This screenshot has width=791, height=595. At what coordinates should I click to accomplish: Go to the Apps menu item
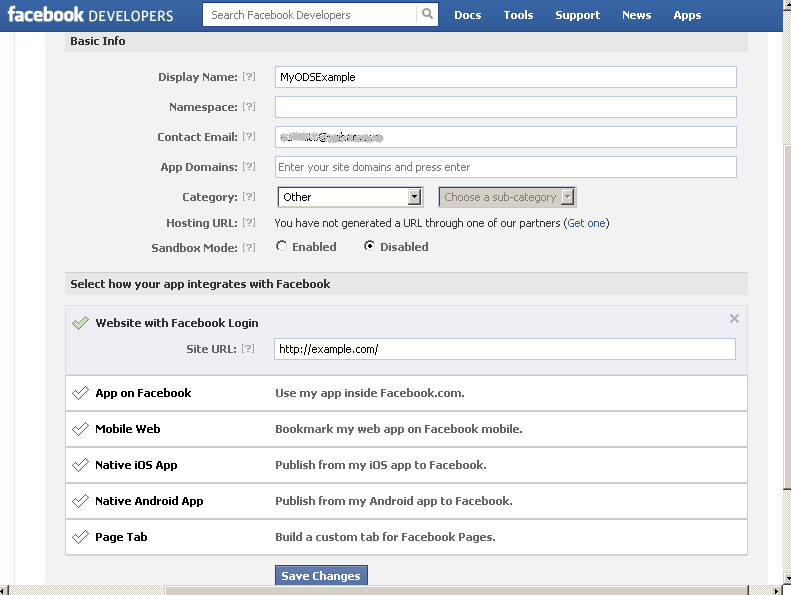click(687, 15)
